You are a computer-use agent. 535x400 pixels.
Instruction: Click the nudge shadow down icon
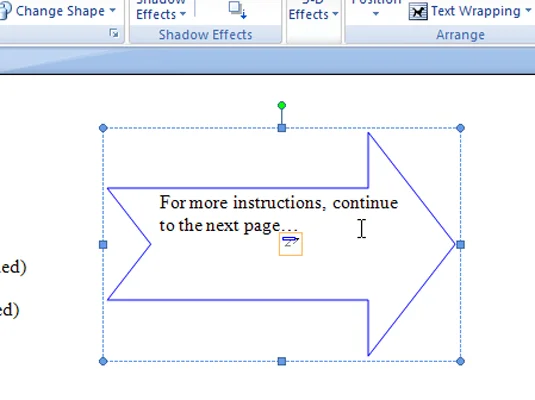pyautogui.click(x=237, y=10)
